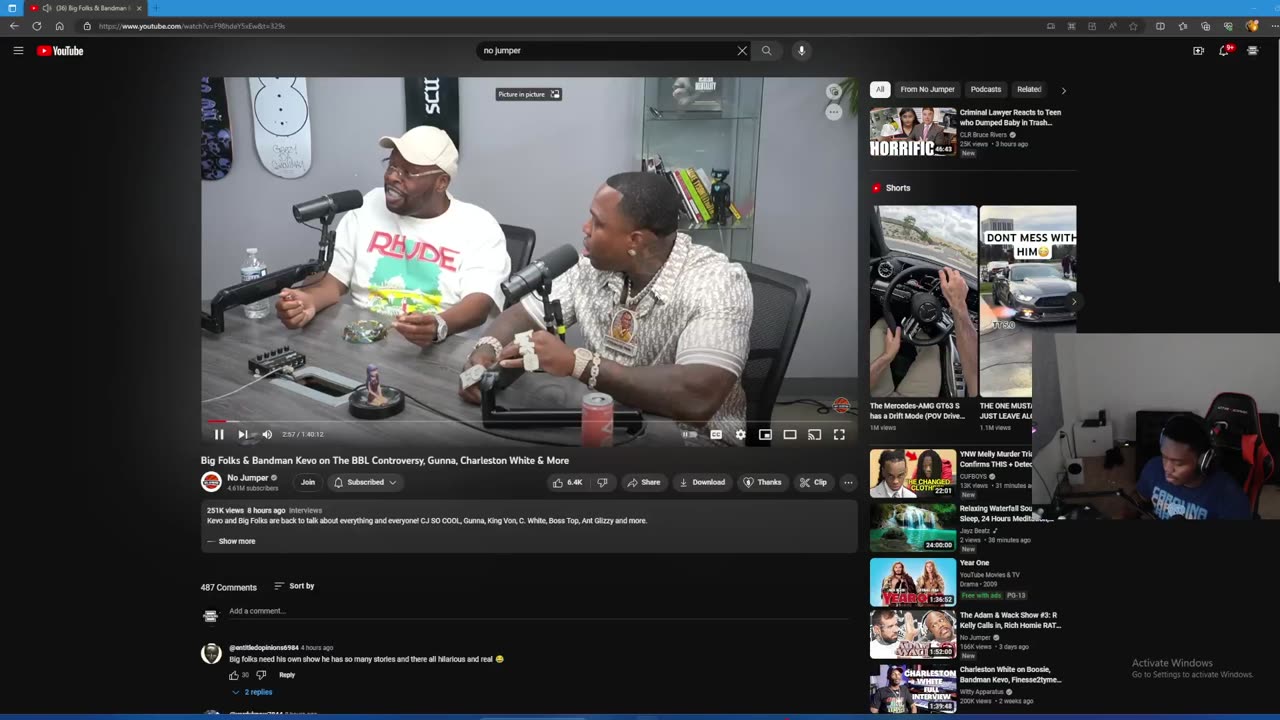Enter full screen mode
The width and height of the screenshot is (1280, 720).
pyautogui.click(x=839, y=434)
